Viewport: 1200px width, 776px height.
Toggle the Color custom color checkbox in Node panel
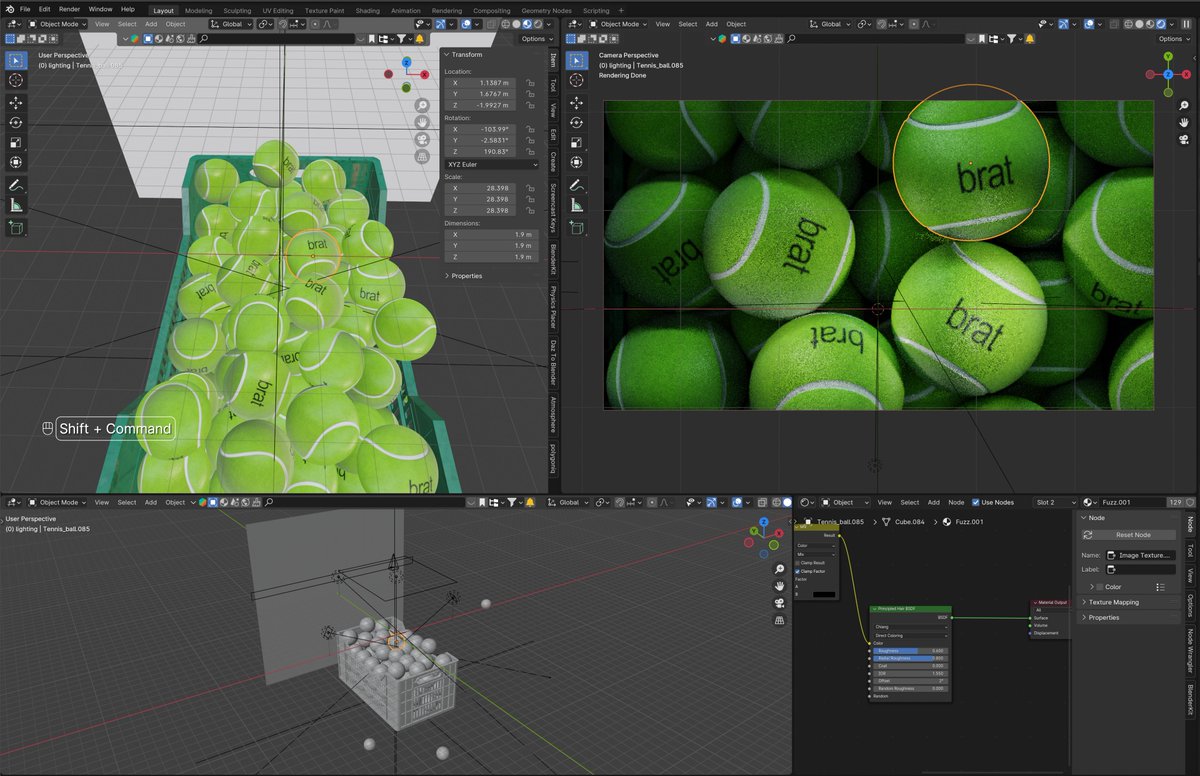[1100, 587]
